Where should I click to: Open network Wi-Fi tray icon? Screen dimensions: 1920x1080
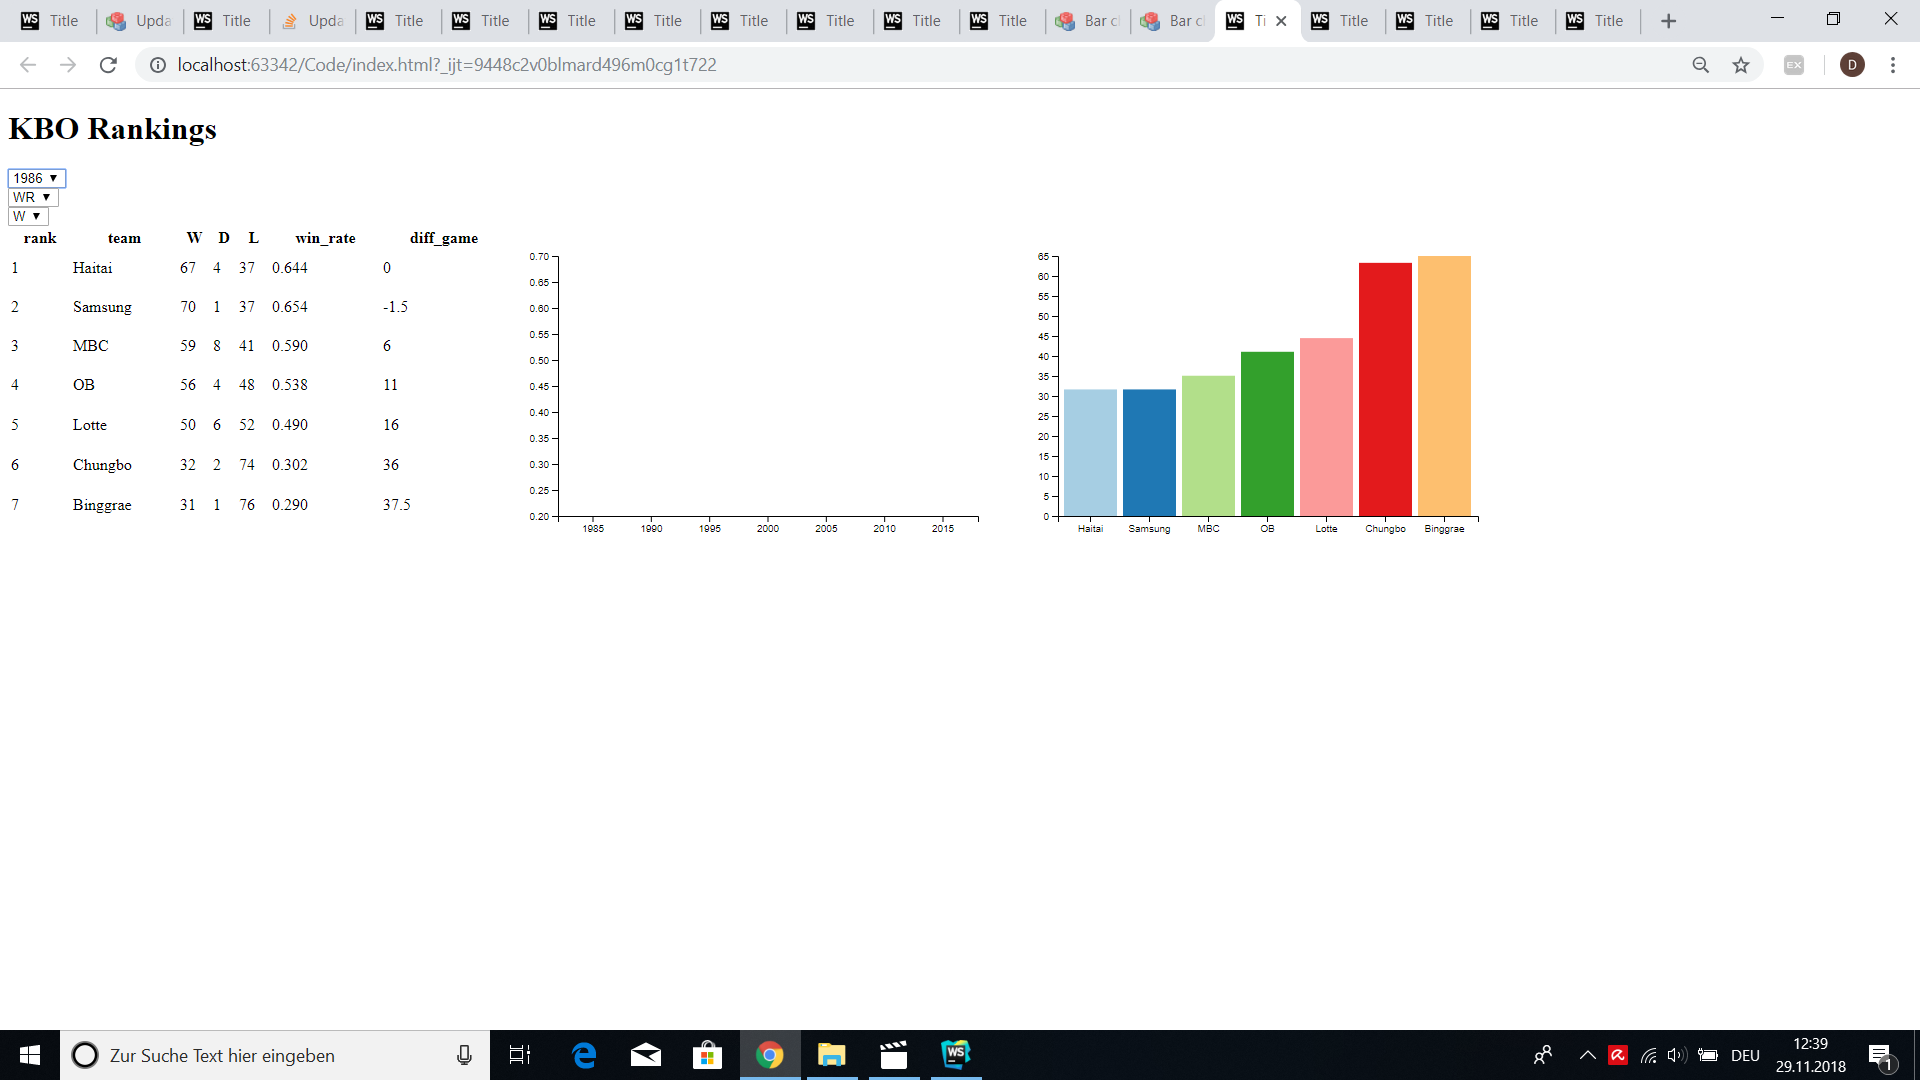coord(1648,1055)
